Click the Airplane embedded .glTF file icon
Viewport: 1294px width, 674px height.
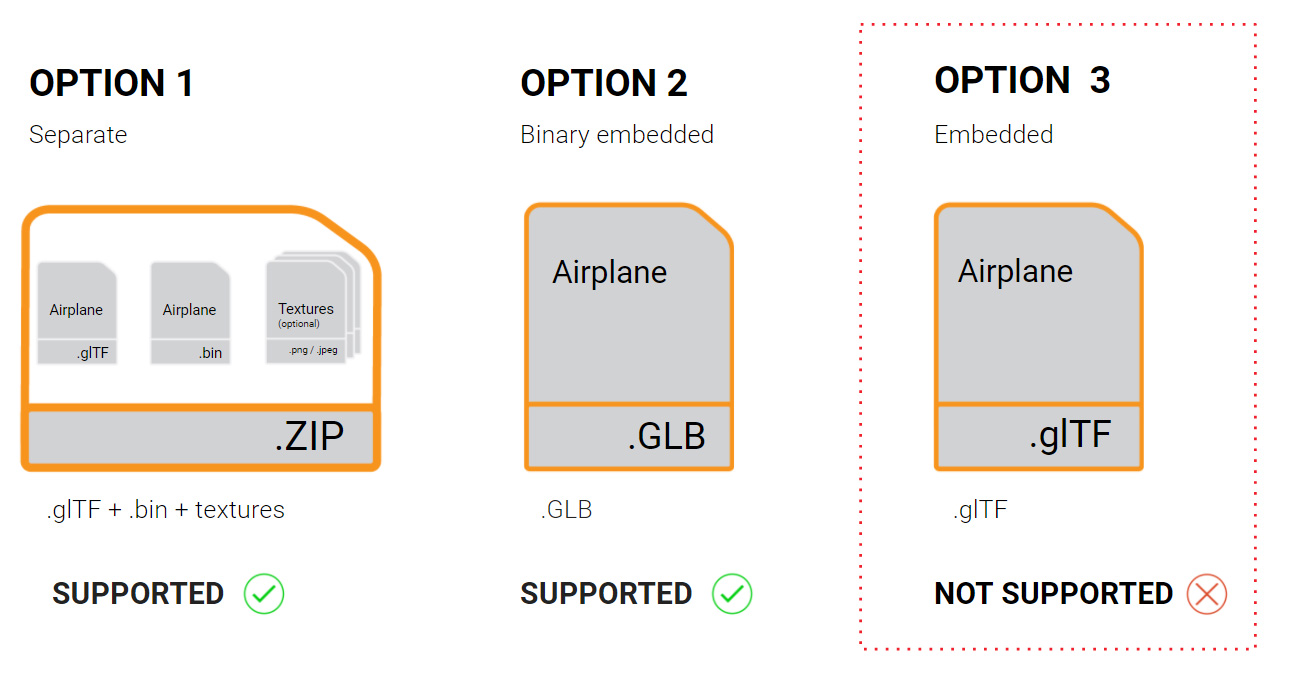[x=1039, y=336]
